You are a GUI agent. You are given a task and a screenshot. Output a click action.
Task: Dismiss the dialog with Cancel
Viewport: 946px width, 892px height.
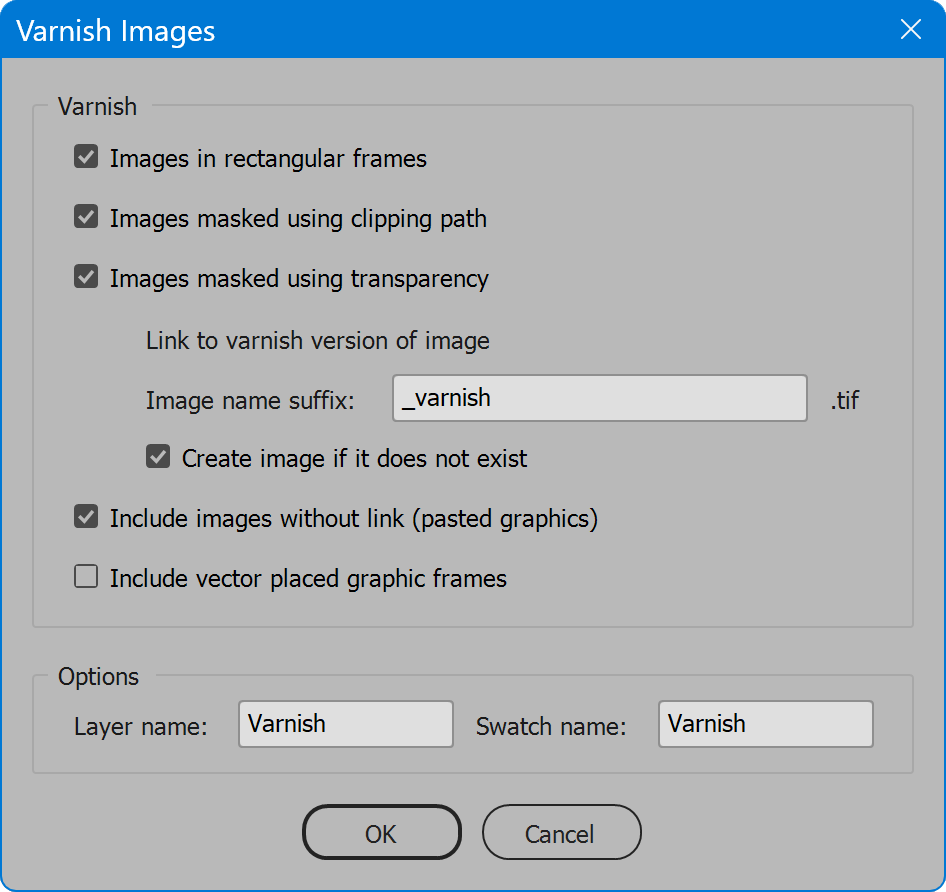(x=561, y=832)
